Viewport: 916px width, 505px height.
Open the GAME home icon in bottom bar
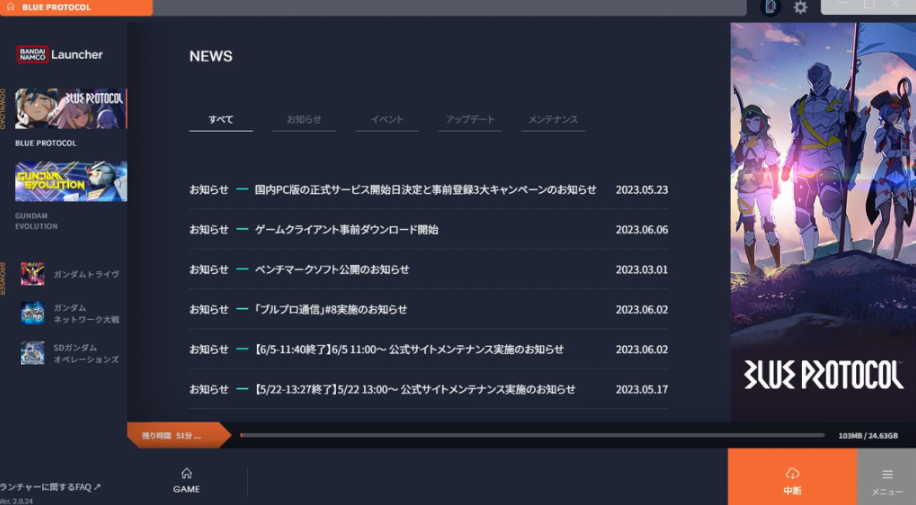pos(186,479)
